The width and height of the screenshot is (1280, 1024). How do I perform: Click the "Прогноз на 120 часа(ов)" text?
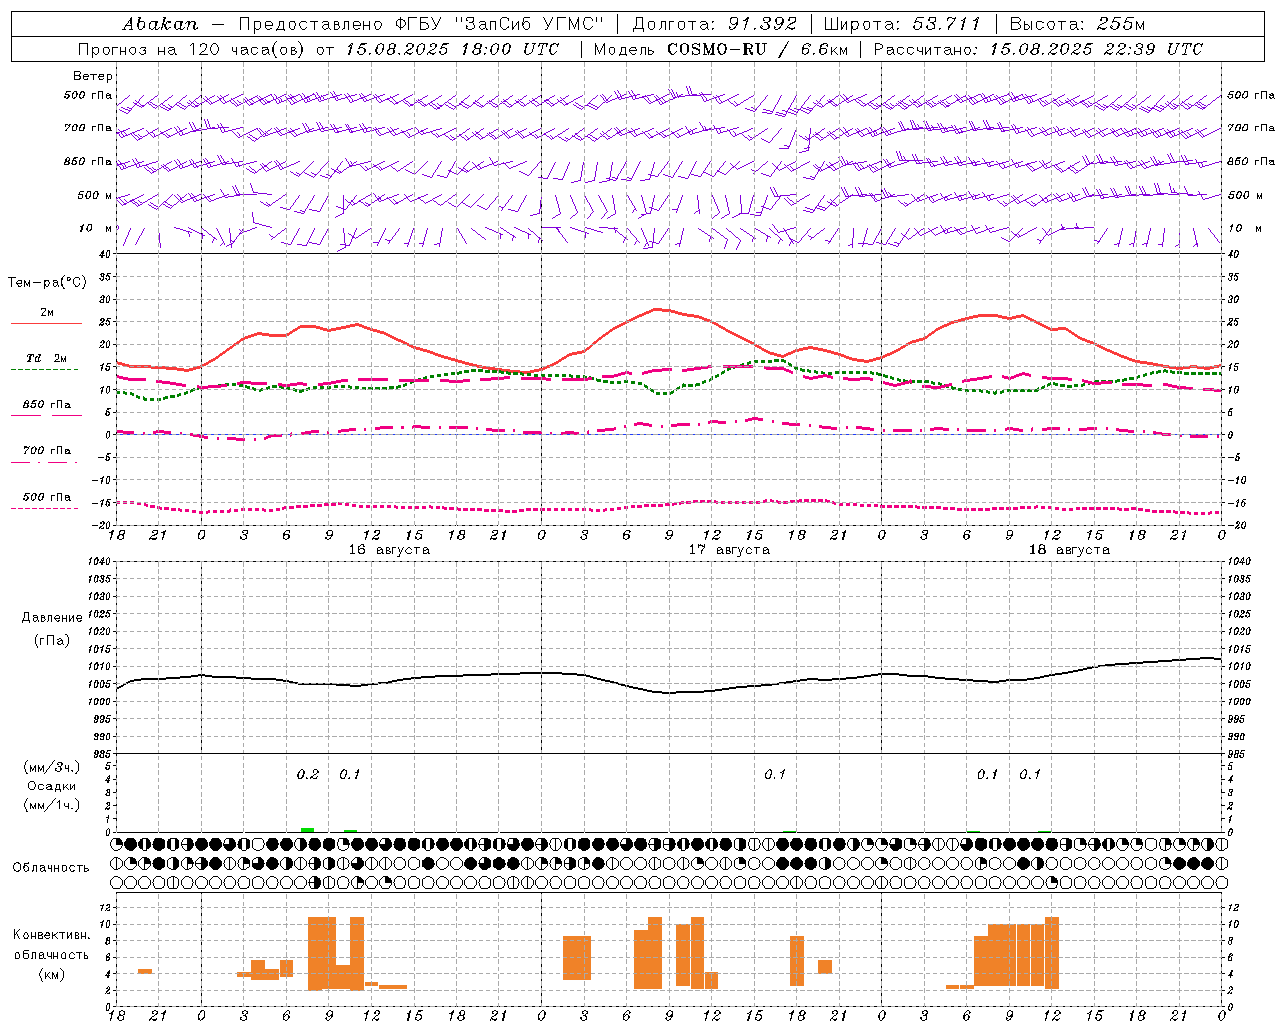(193, 49)
